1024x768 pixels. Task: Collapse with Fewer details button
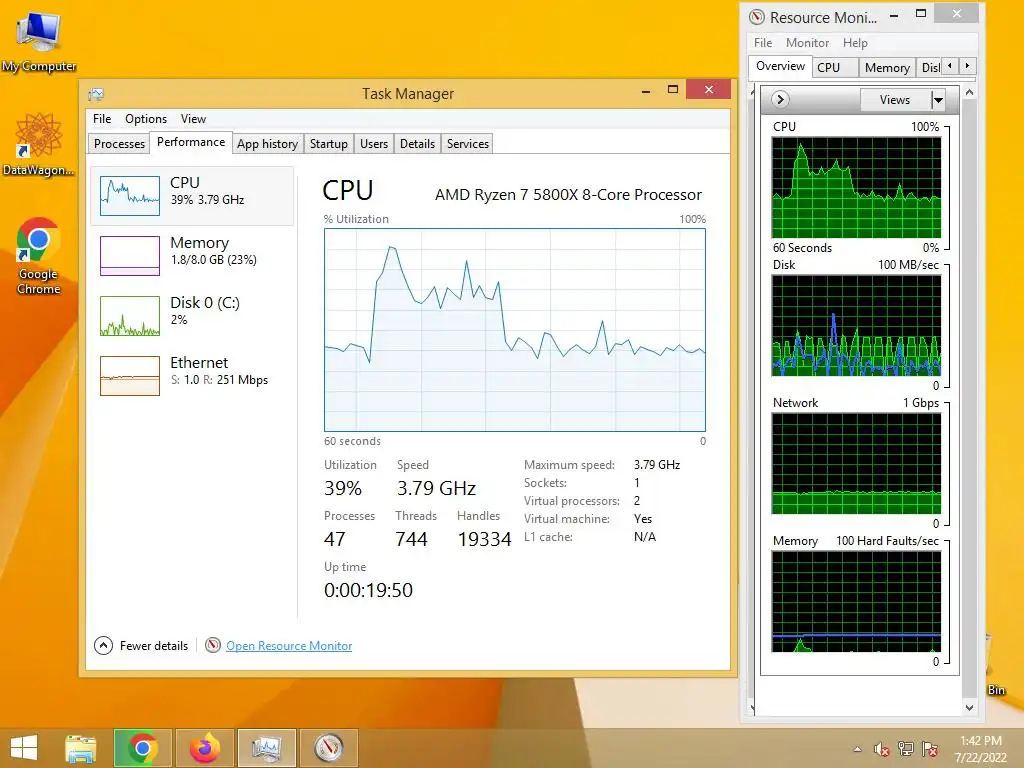(x=141, y=646)
